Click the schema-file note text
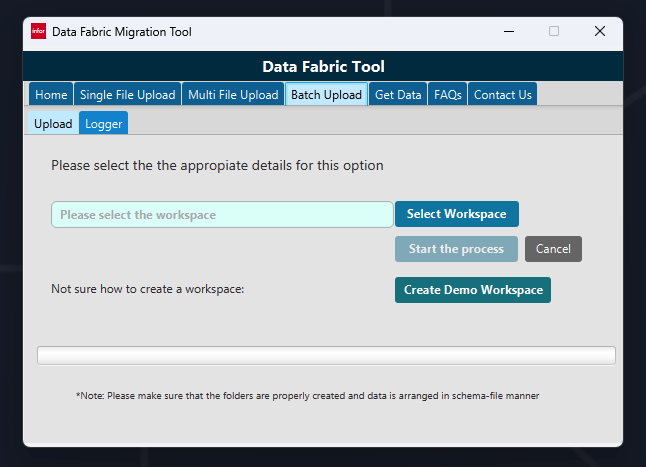This screenshot has height=467, width=646. (x=308, y=396)
